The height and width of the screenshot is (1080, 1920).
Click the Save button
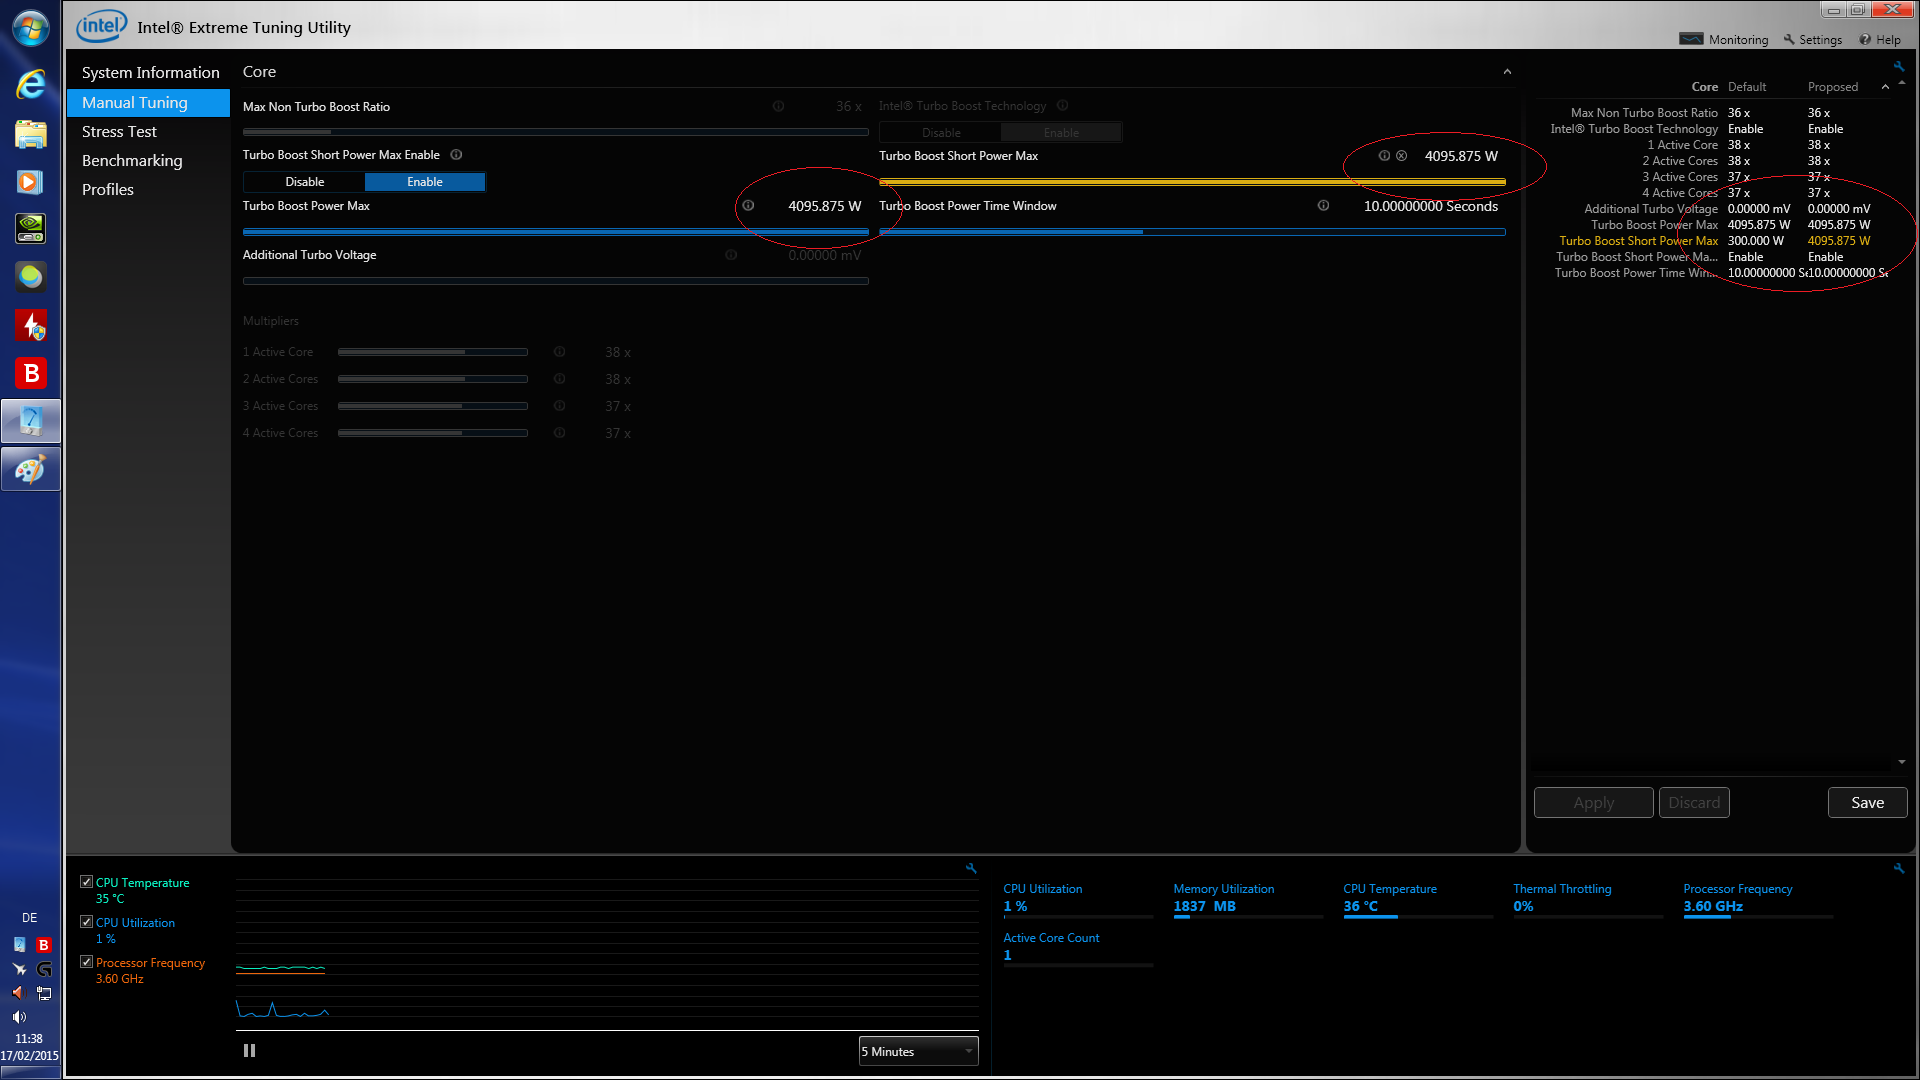pyautogui.click(x=1866, y=803)
